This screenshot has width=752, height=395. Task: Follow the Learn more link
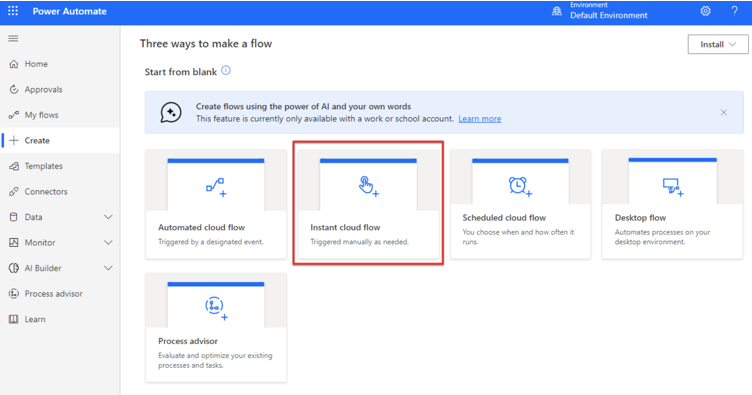(480, 119)
